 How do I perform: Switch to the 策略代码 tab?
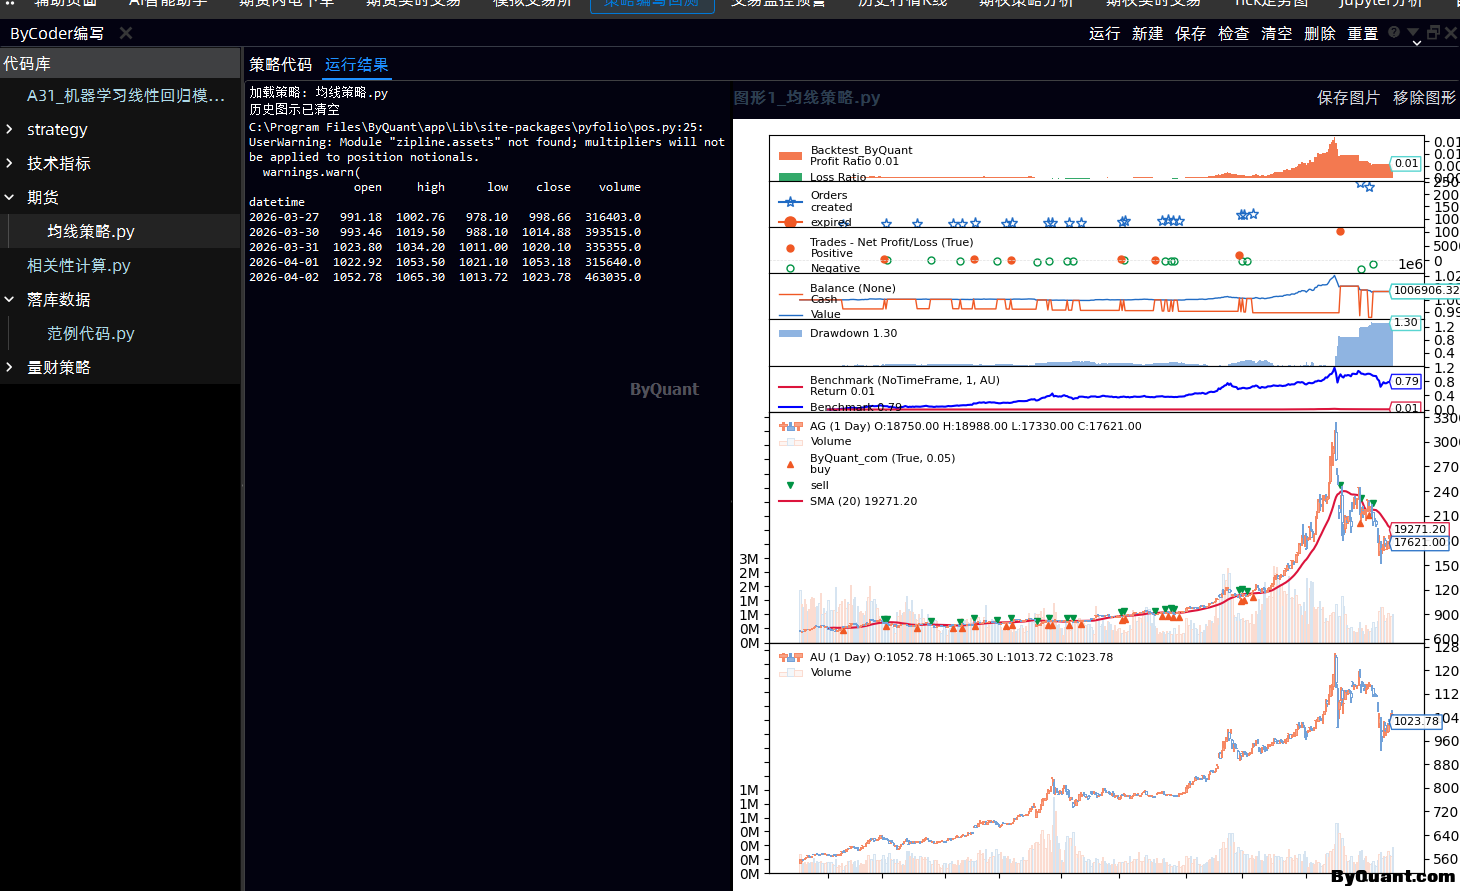(x=280, y=65)
